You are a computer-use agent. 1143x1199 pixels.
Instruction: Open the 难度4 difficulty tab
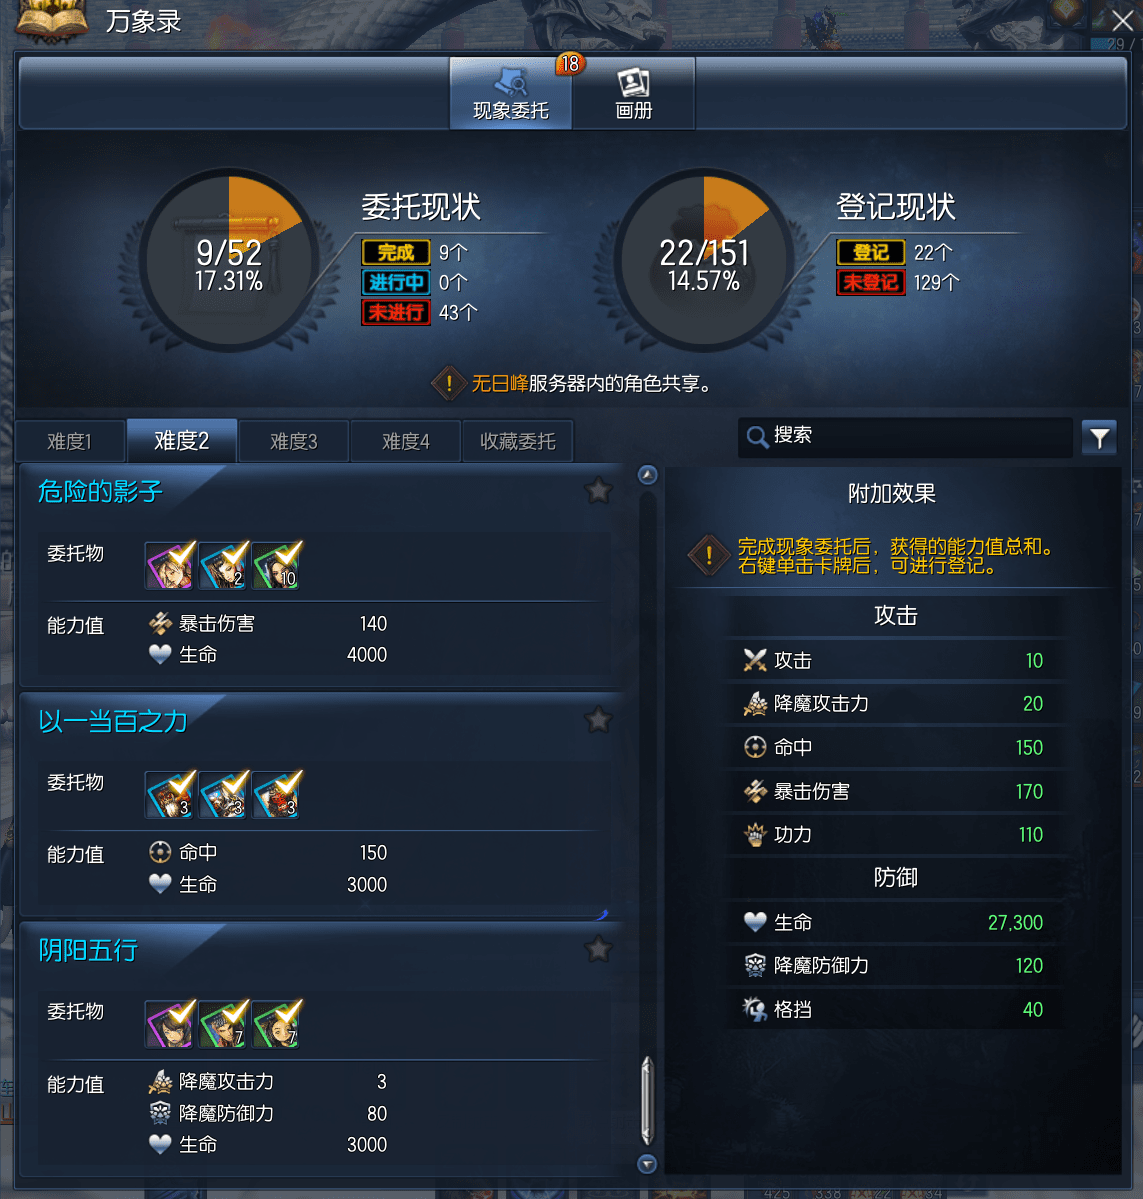[x=406, y=441]
